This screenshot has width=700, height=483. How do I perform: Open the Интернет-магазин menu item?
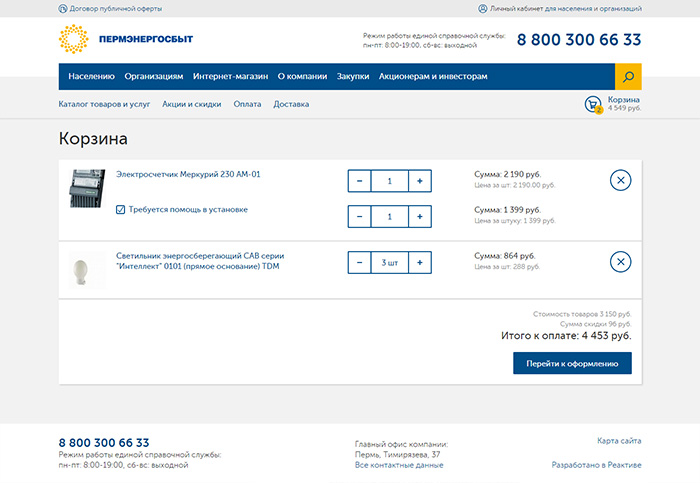pyautogui.click(x=230, y=76)
